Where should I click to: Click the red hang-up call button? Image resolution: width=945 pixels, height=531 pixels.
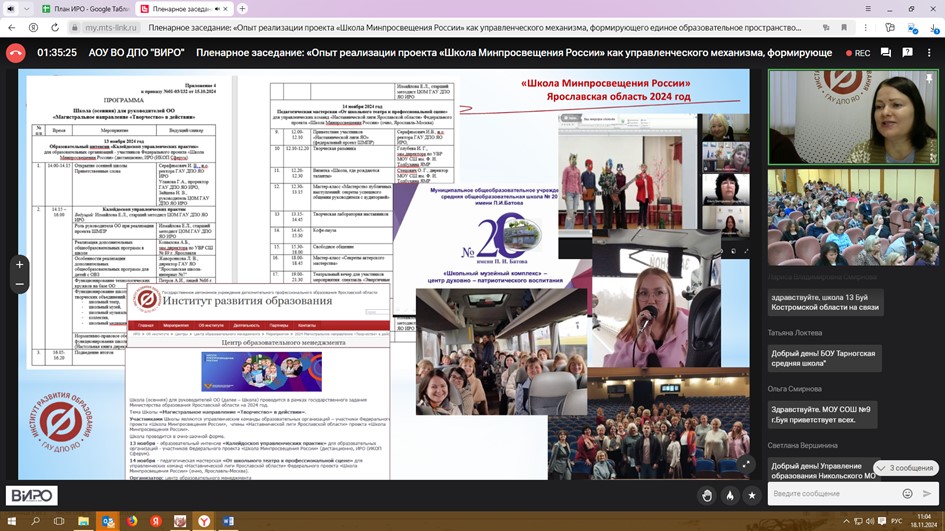pos(16,53)
